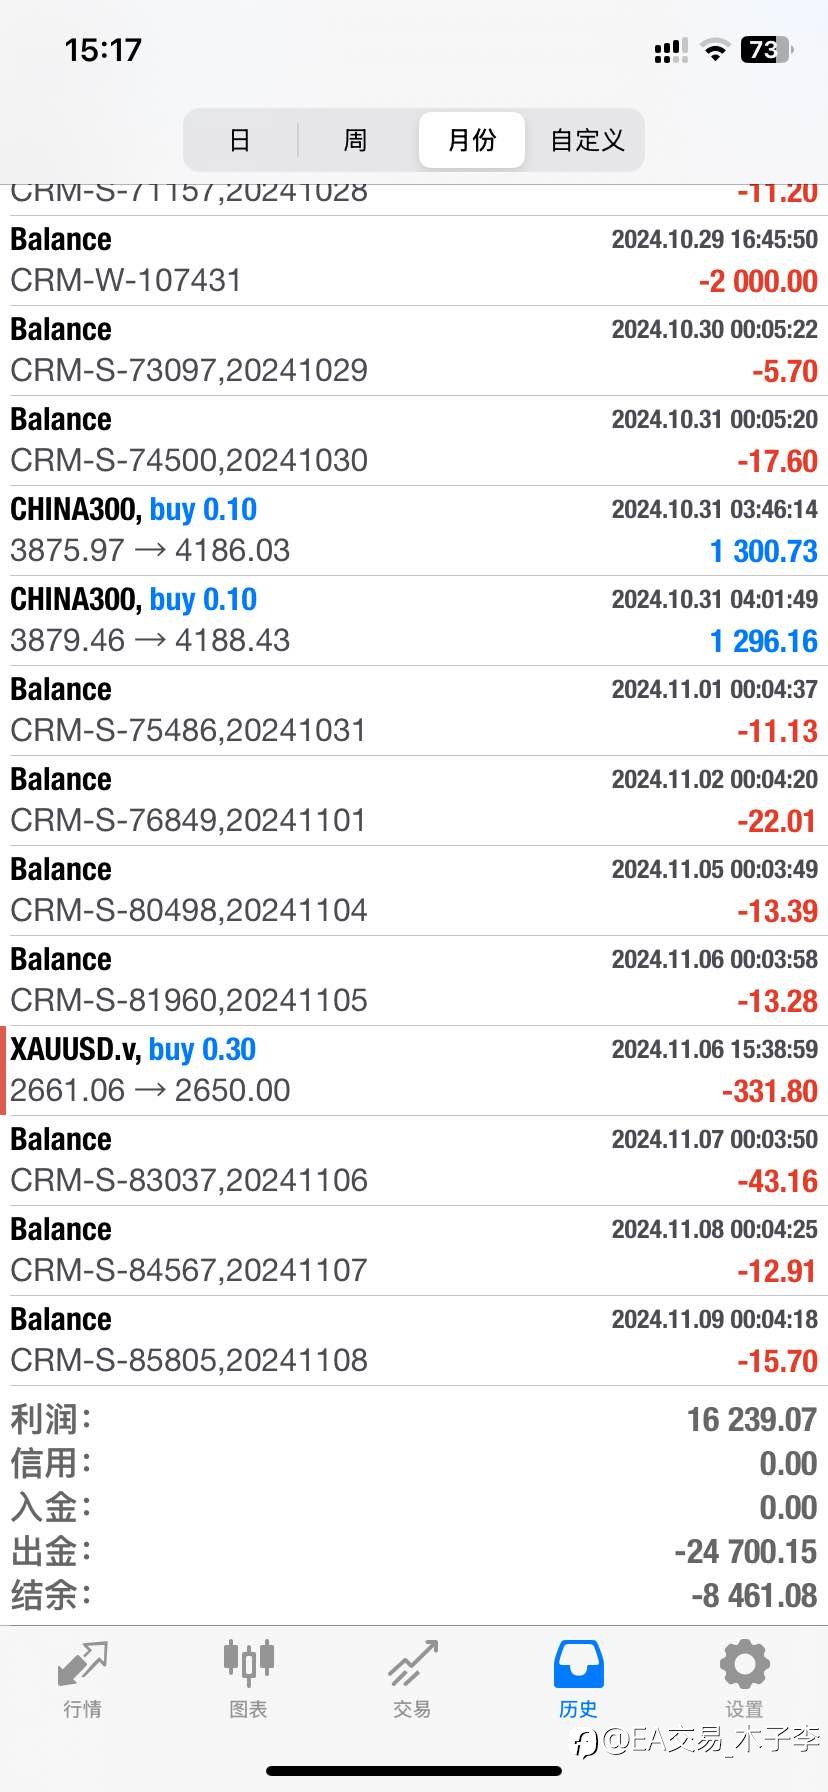
Task: Switch period filter to 日
Action: (240, 140)
